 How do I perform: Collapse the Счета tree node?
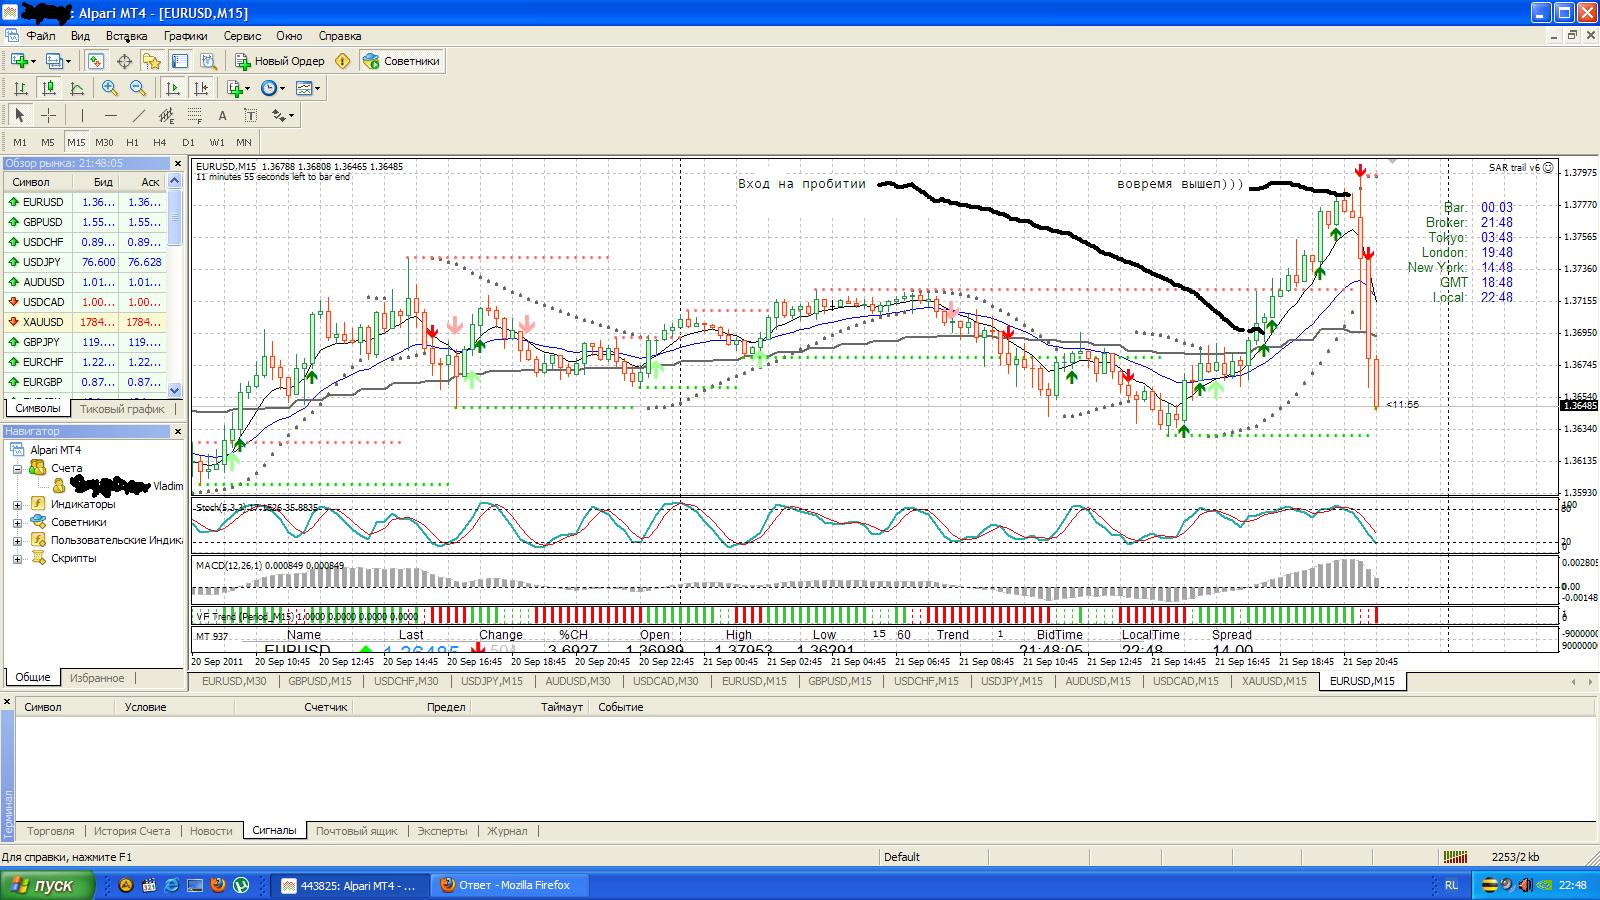pos(17,468)
